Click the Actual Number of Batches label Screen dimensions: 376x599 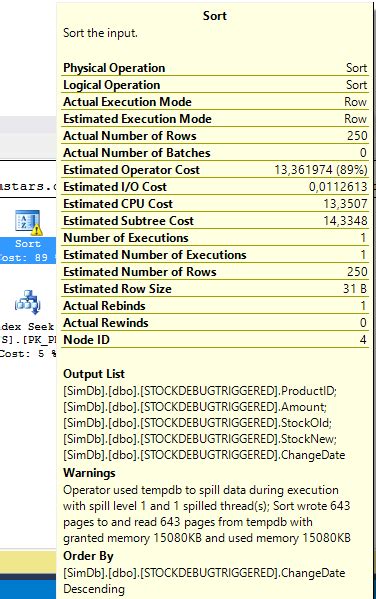(x=136, y=153)
